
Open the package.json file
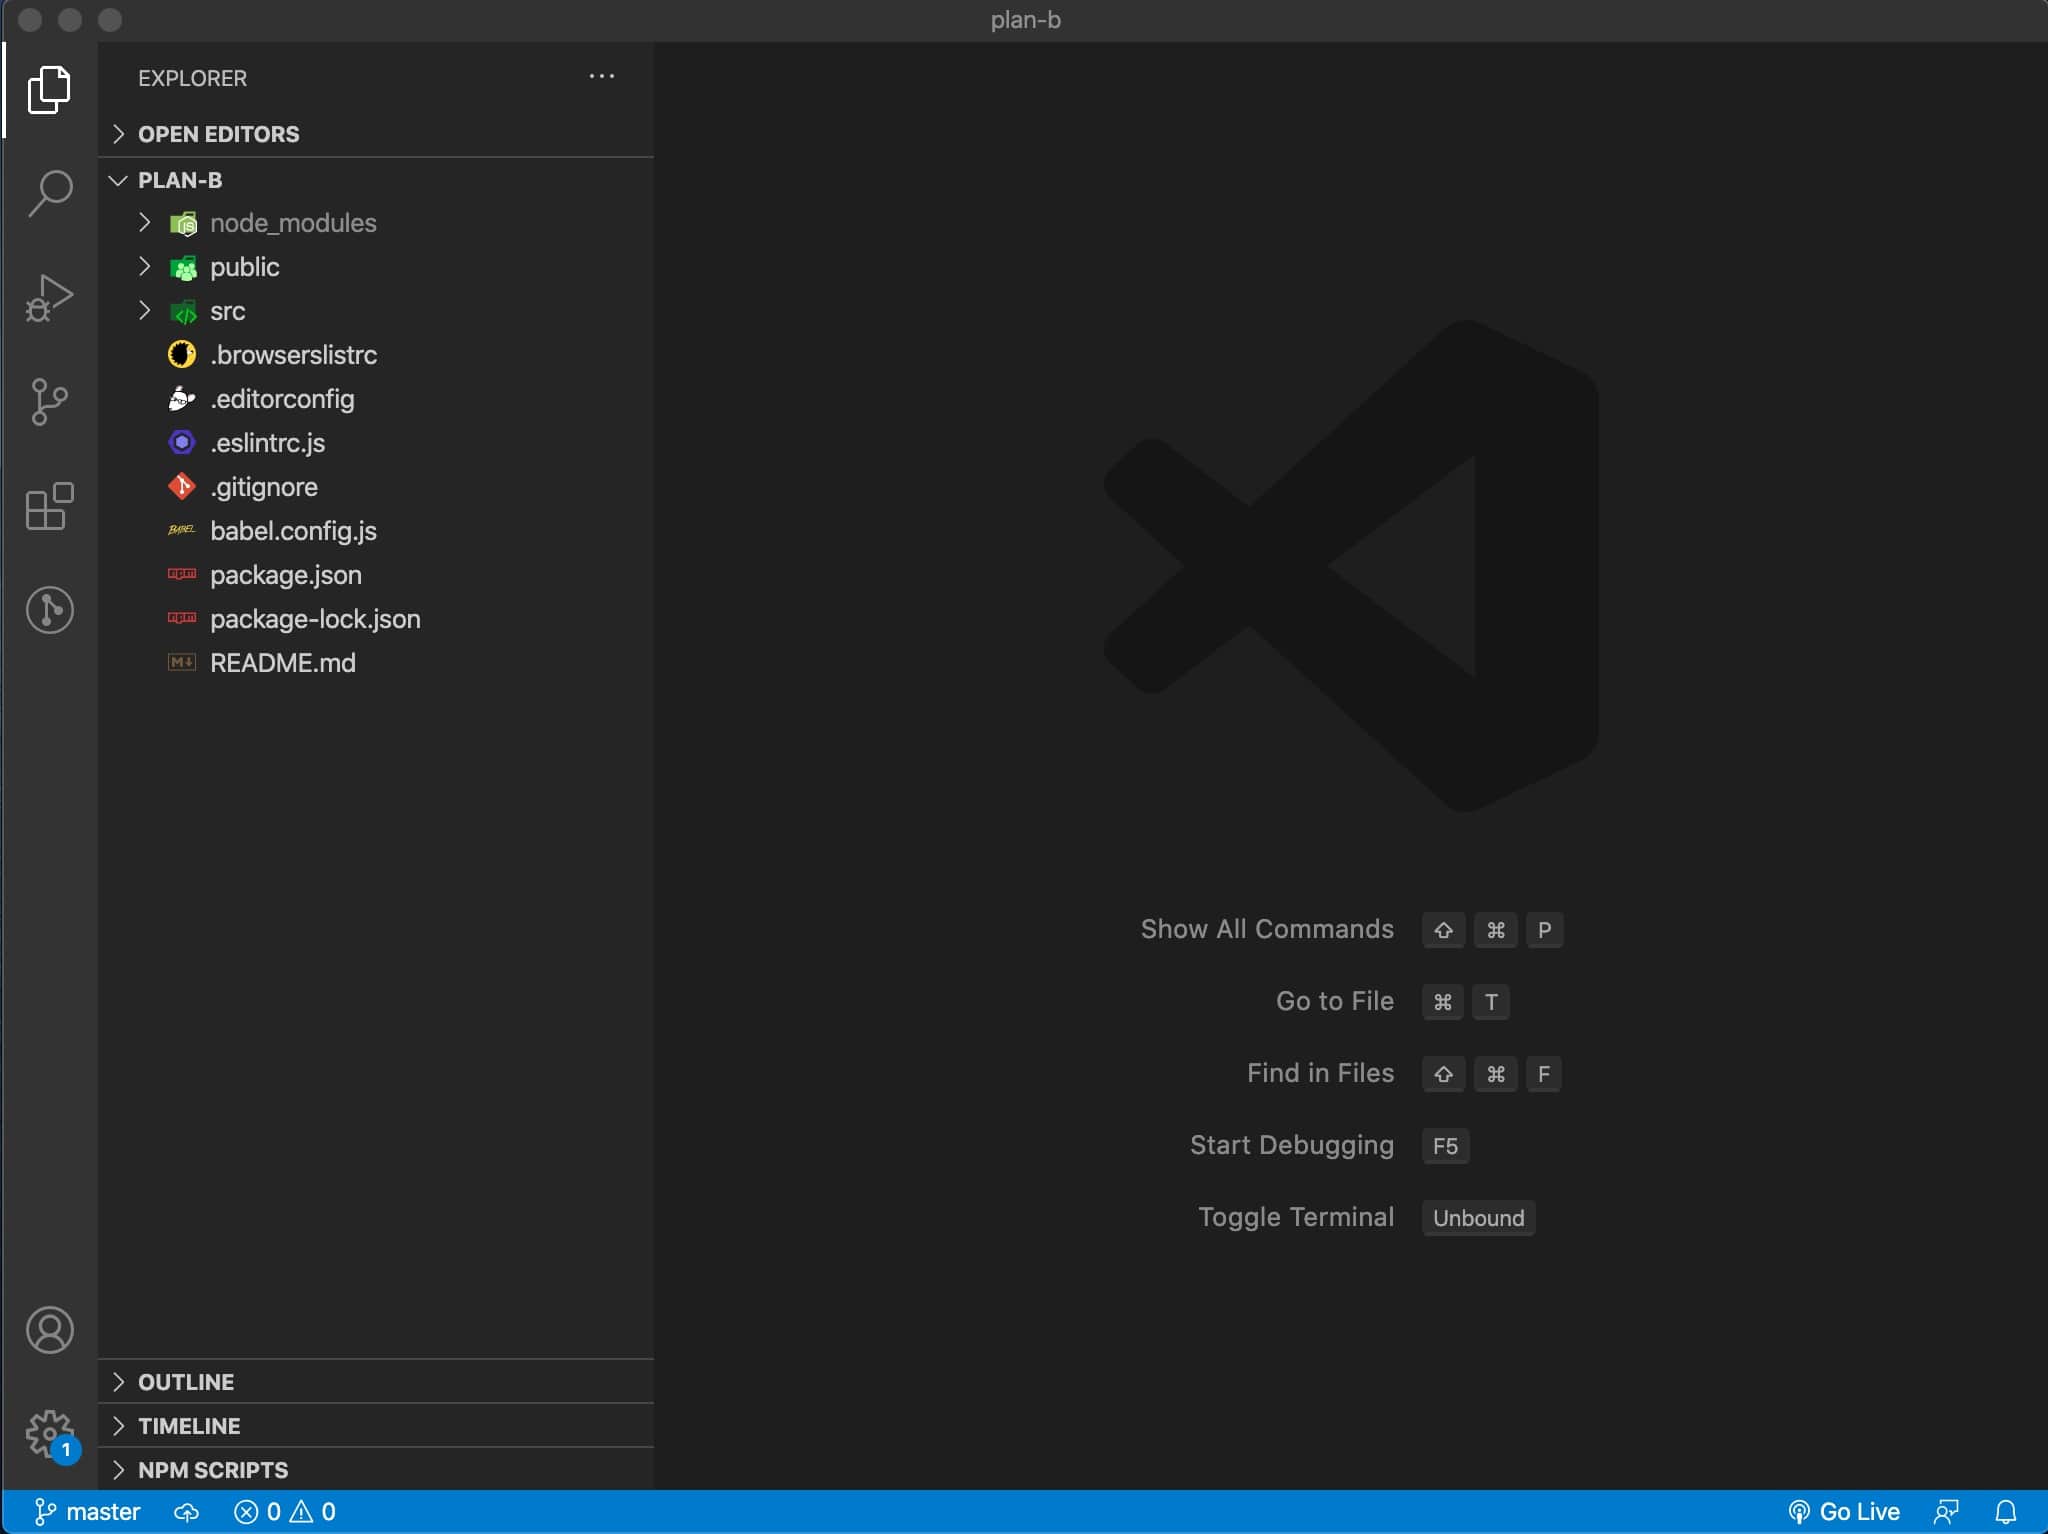(x=285, y=575)
